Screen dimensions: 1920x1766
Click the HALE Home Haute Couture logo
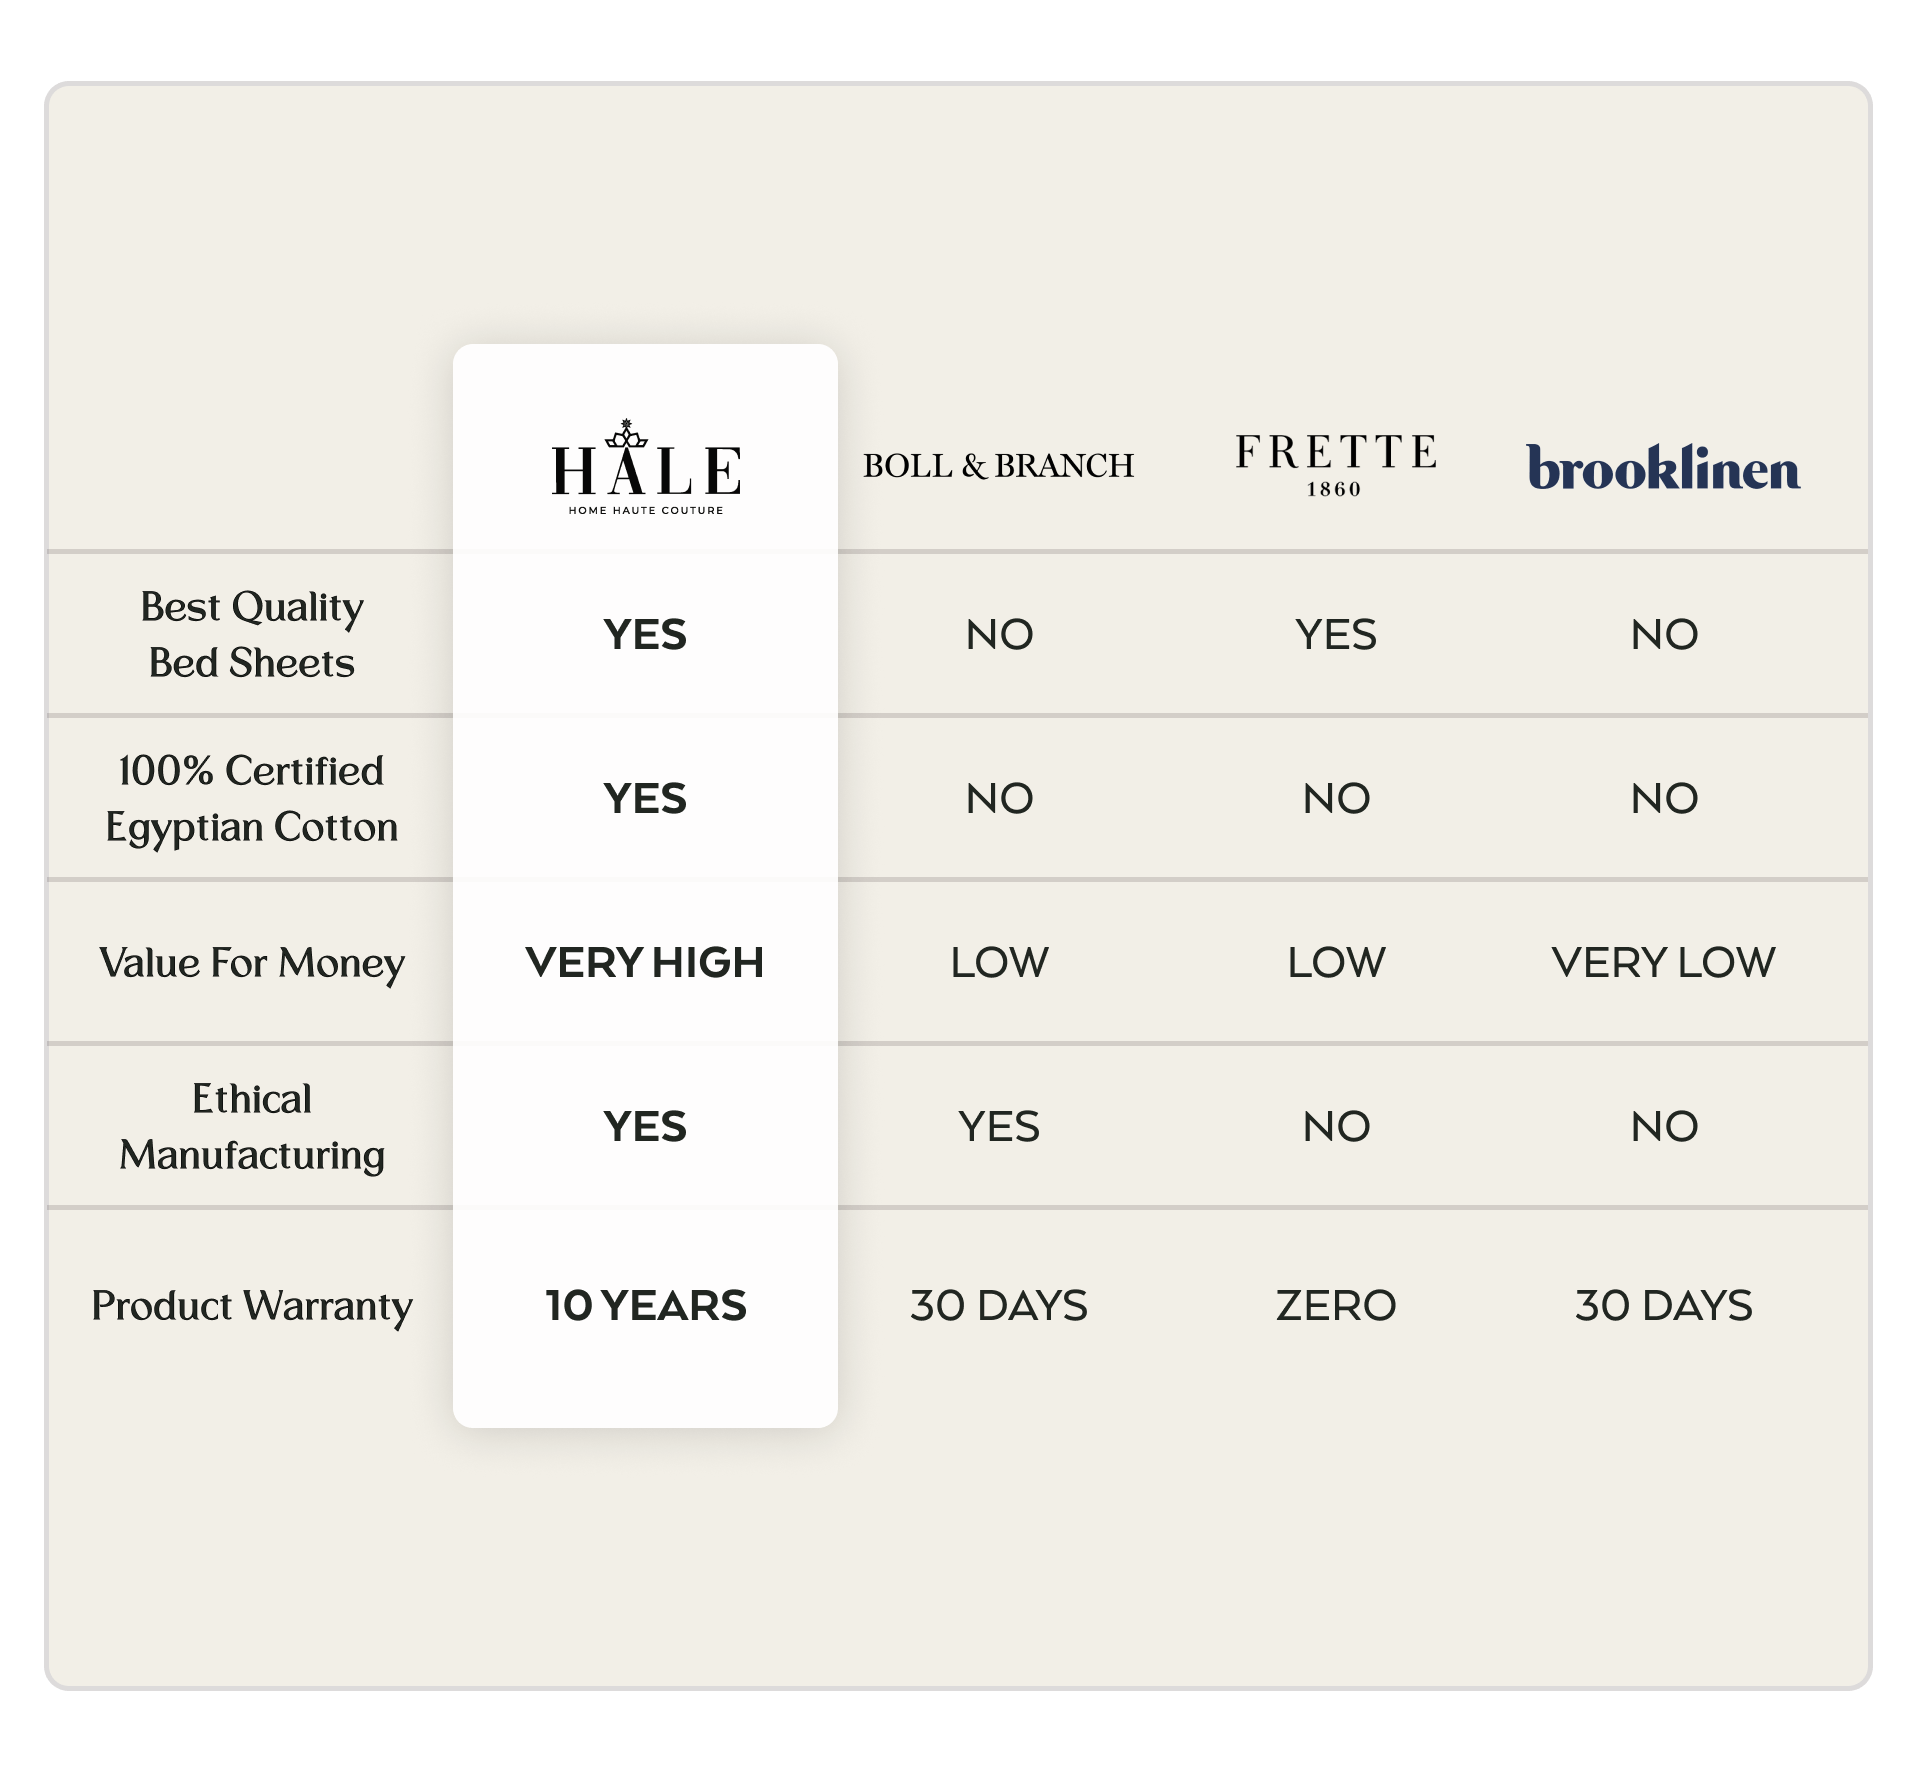[x=646, y=472]
